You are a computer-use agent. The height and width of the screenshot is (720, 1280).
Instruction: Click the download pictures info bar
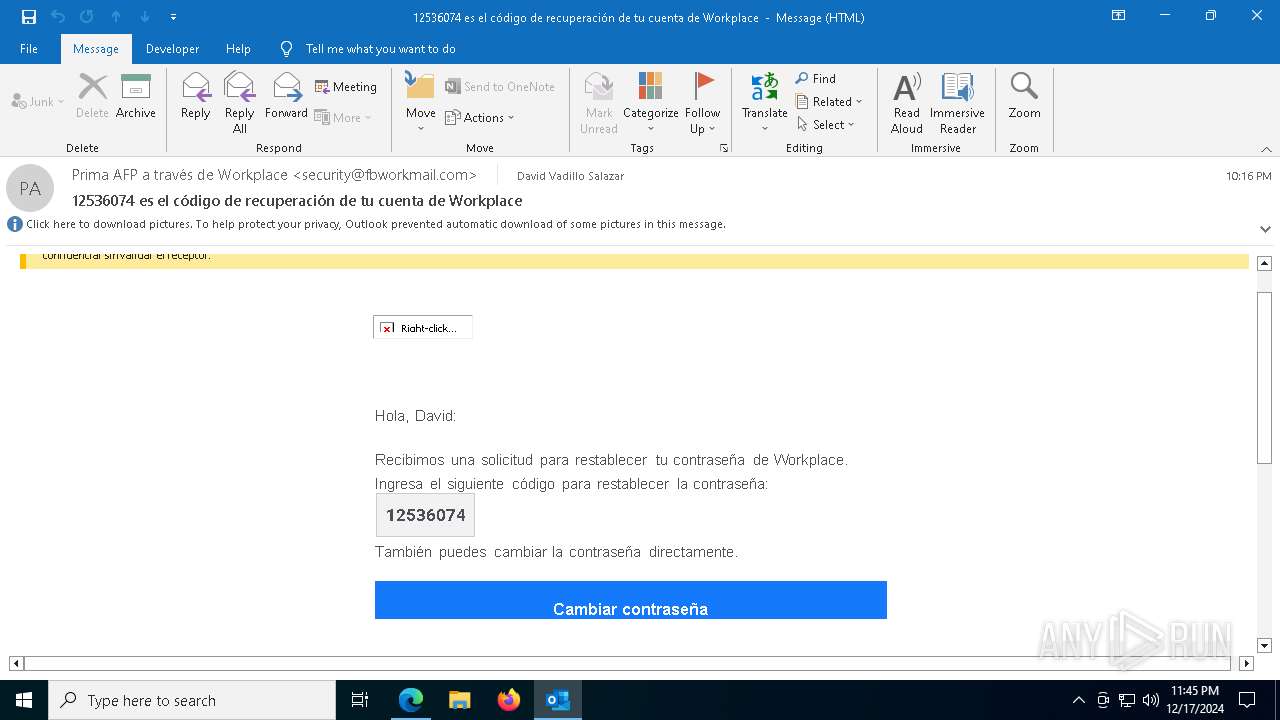click(x=376, y=224)
